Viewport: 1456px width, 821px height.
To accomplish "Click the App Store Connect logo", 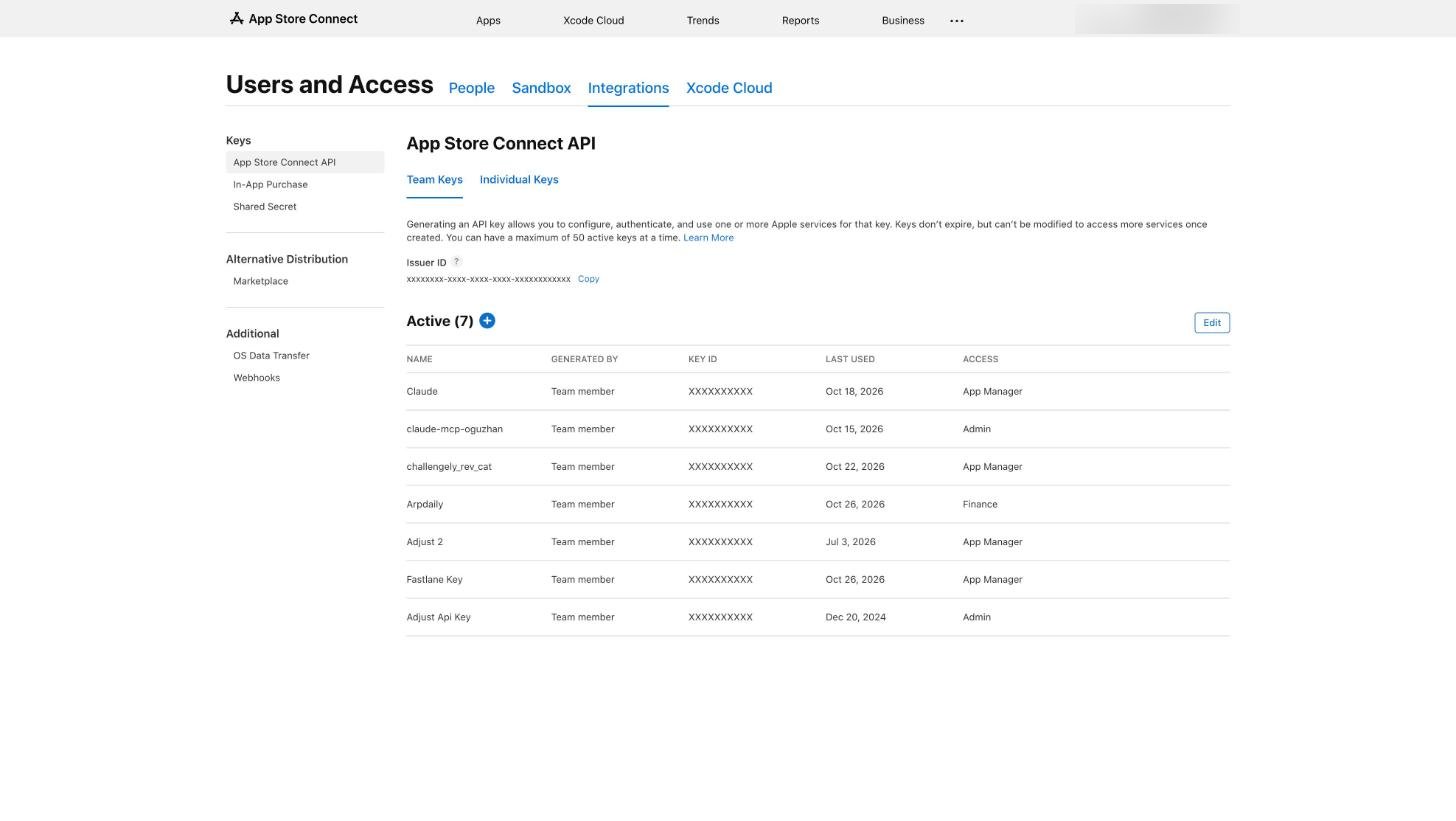I will [x=293, y=19].
